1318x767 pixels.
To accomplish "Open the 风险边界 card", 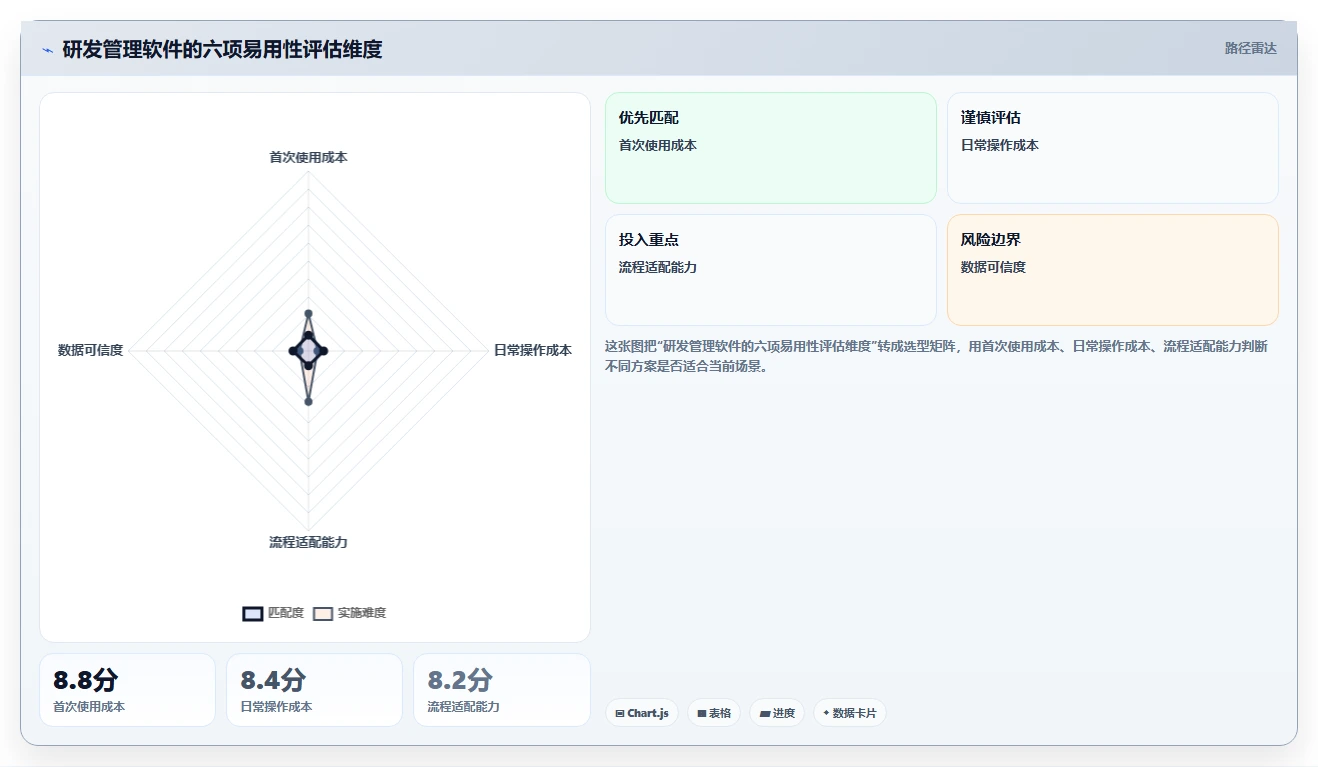I will (x=1113, y=270).
